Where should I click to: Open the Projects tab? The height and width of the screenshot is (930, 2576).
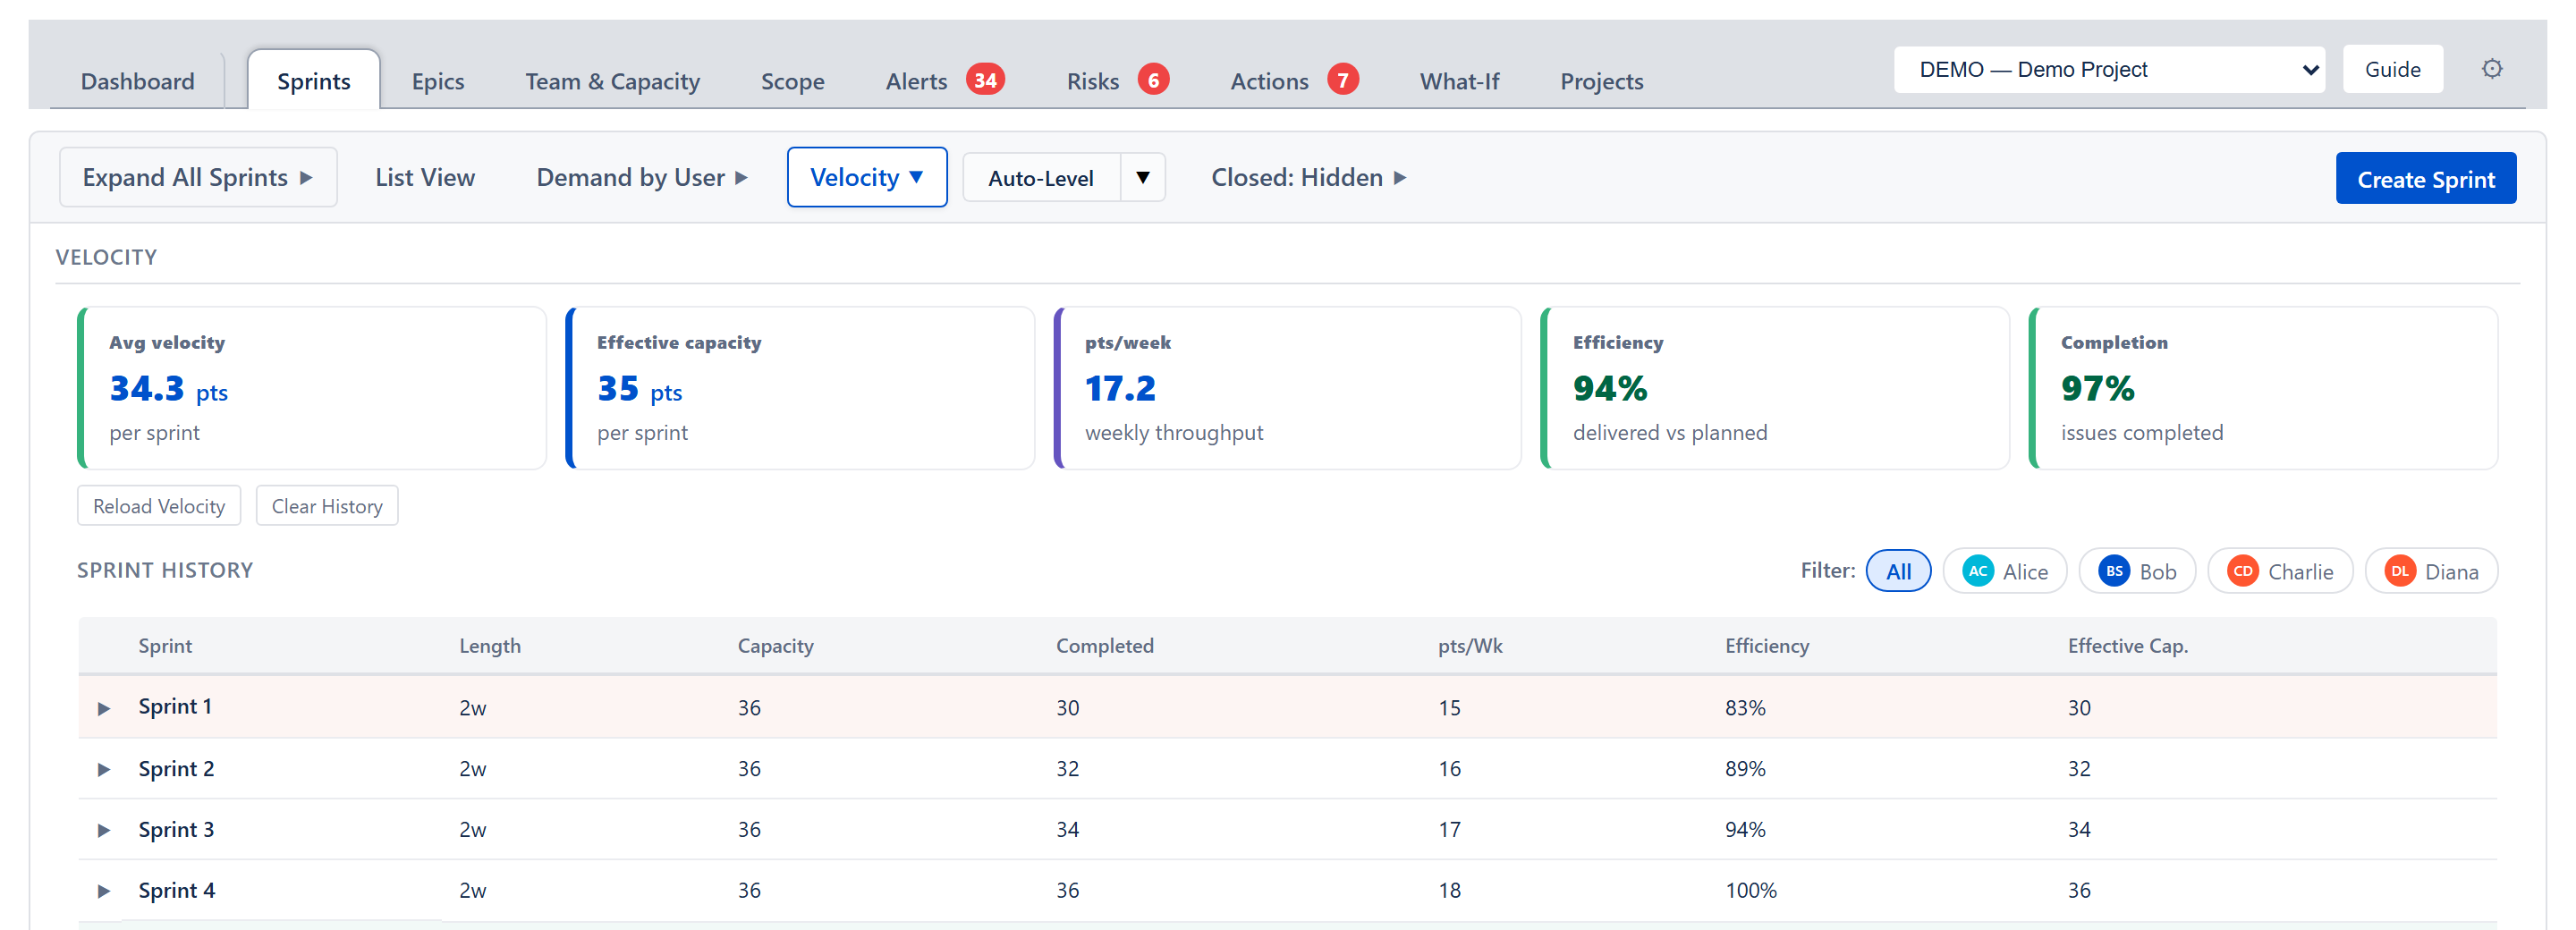click(1602, 81)
